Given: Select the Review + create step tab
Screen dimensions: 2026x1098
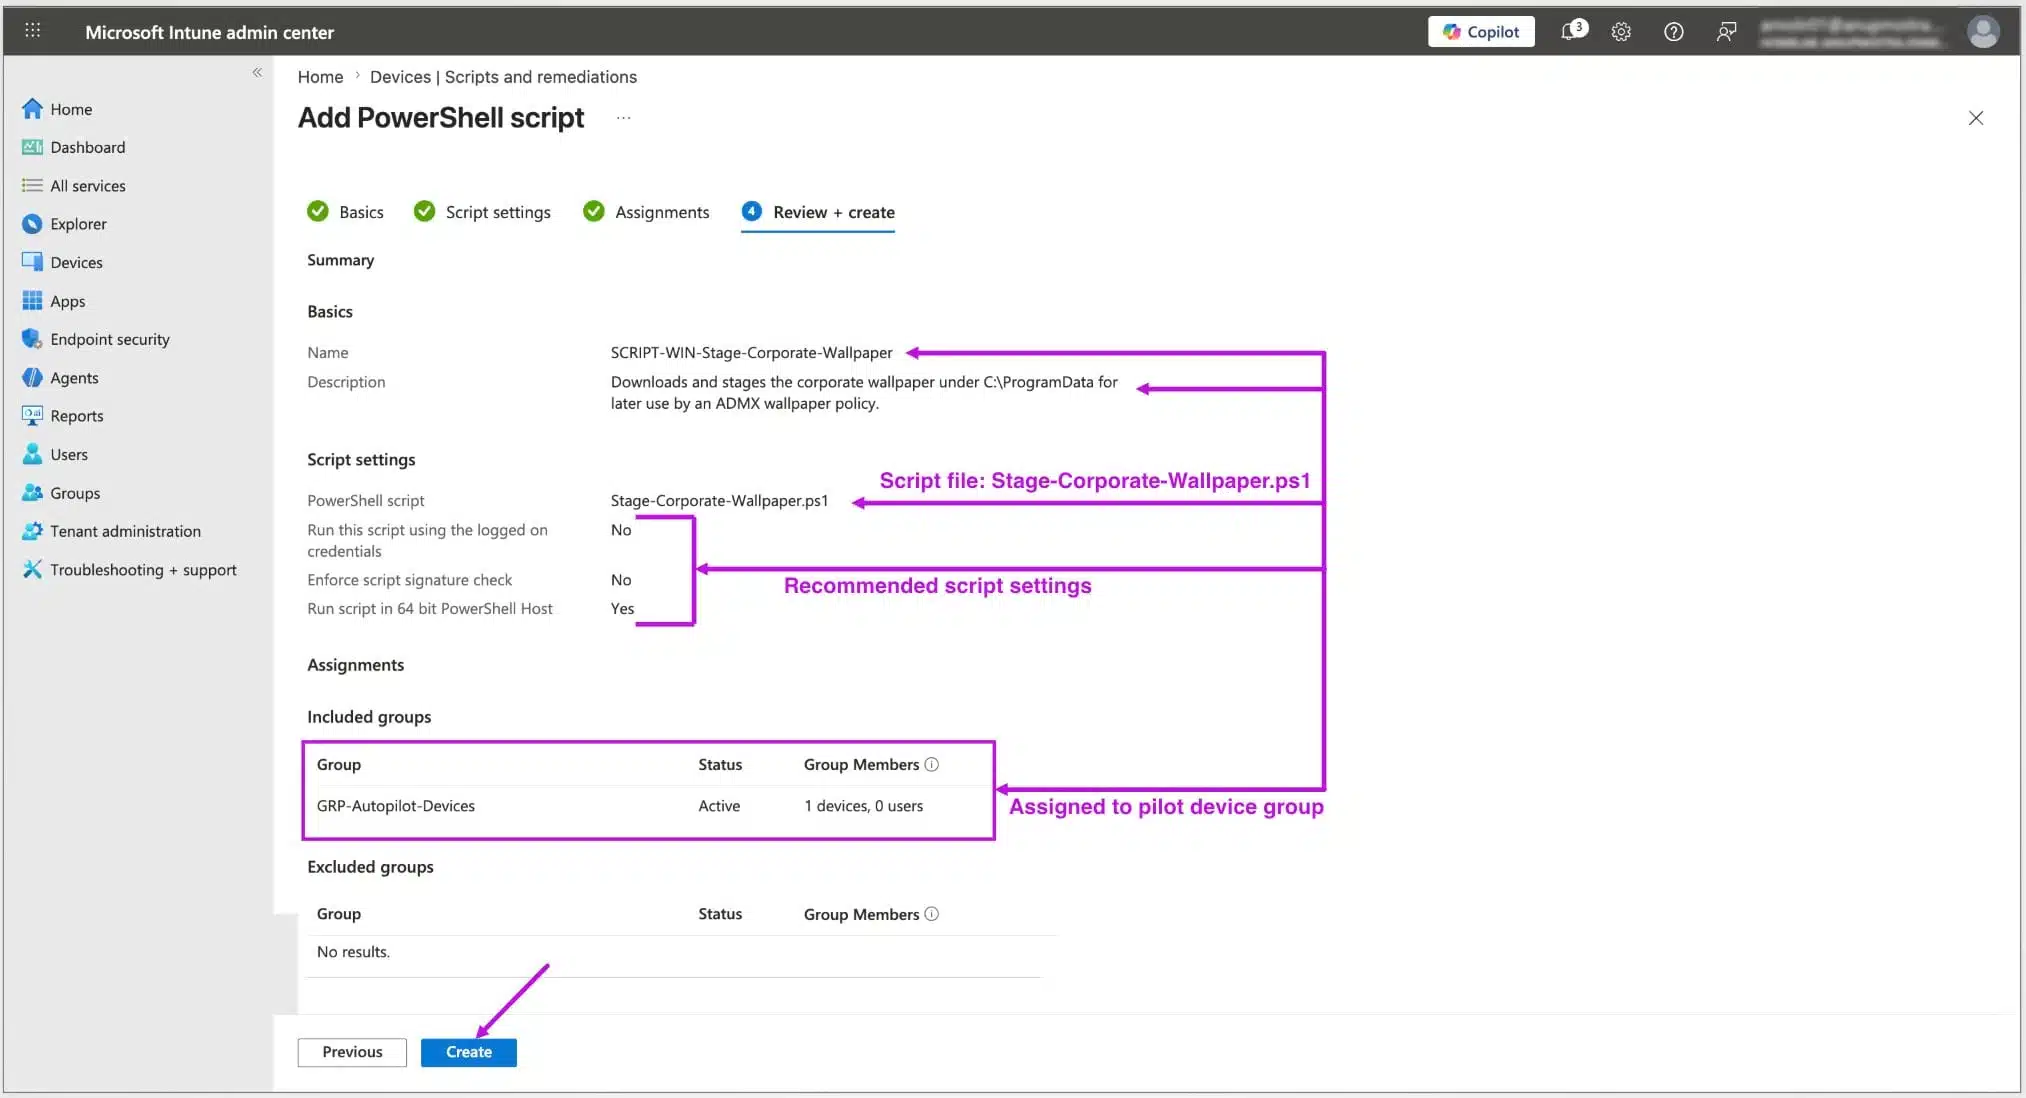Looking at the screenshot, I should point(818,212).
